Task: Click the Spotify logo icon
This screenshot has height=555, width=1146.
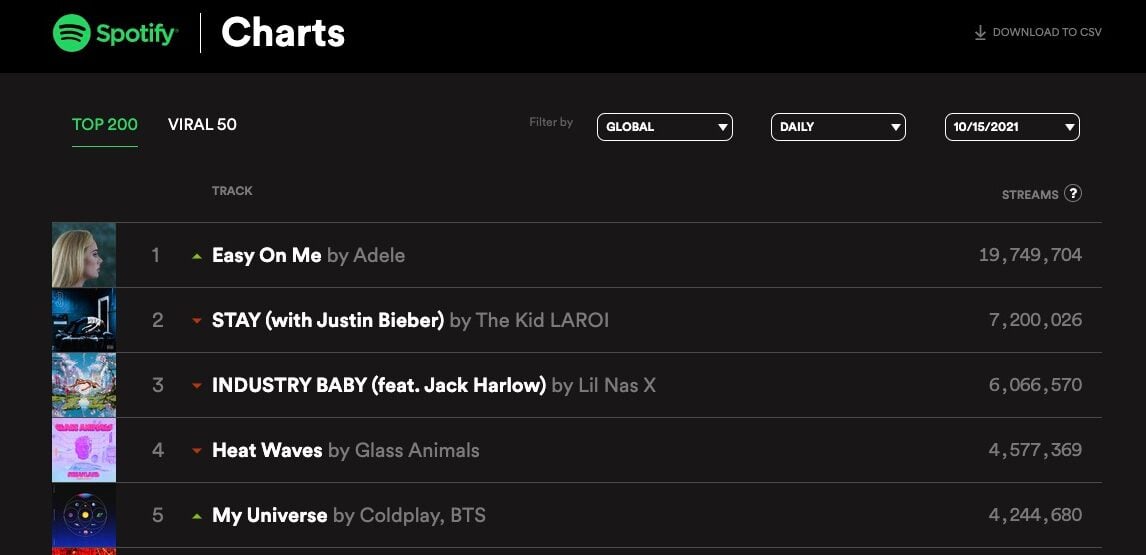Action: point(72,33)
